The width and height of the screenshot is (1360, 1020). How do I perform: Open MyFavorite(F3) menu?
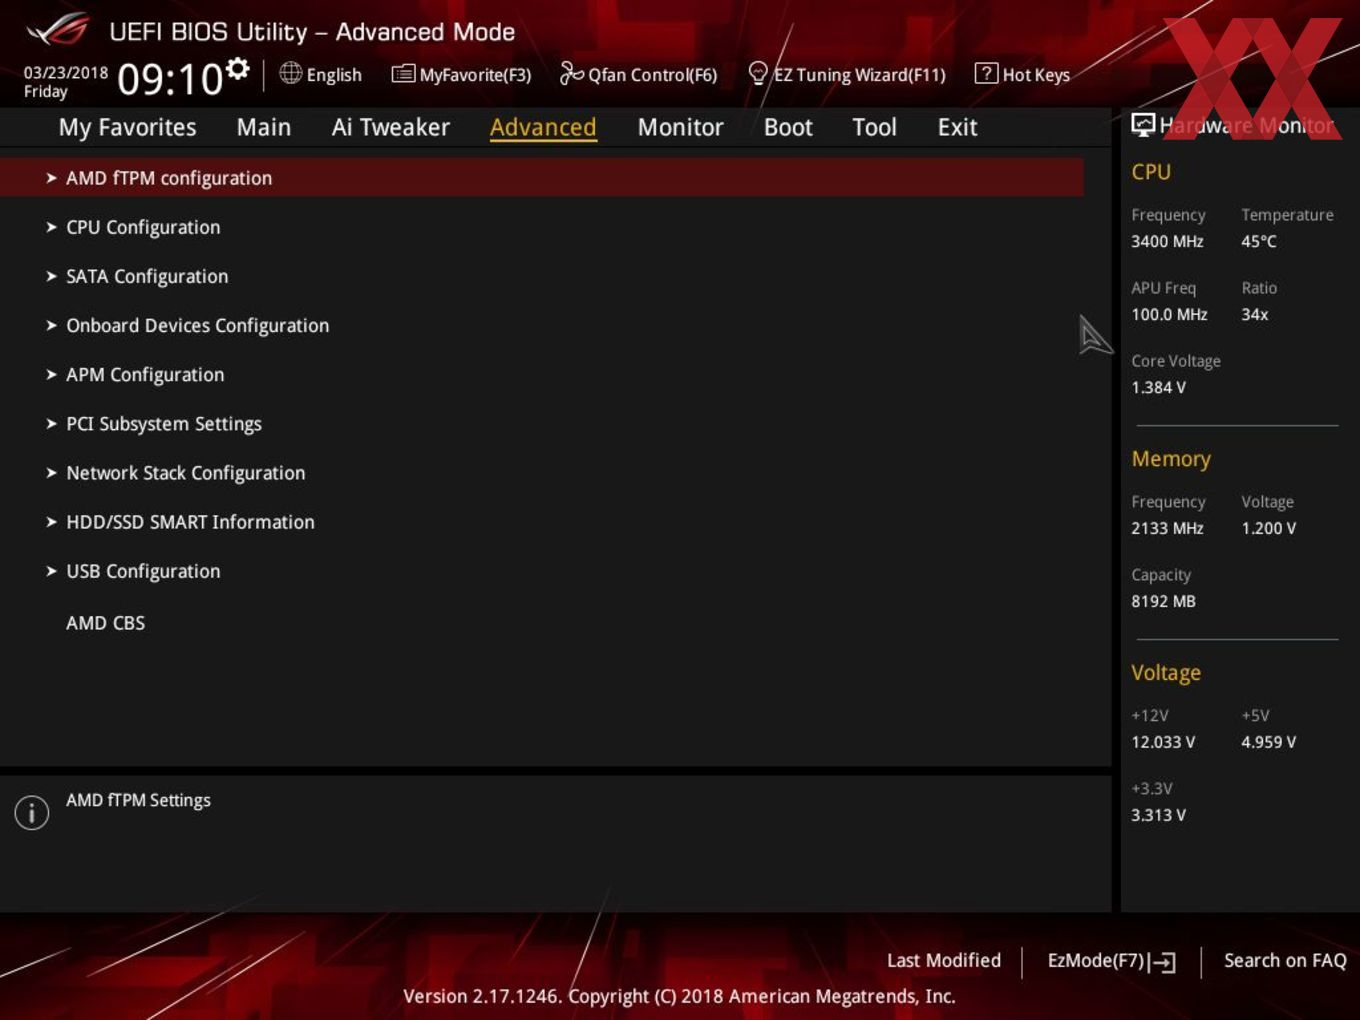475,75
